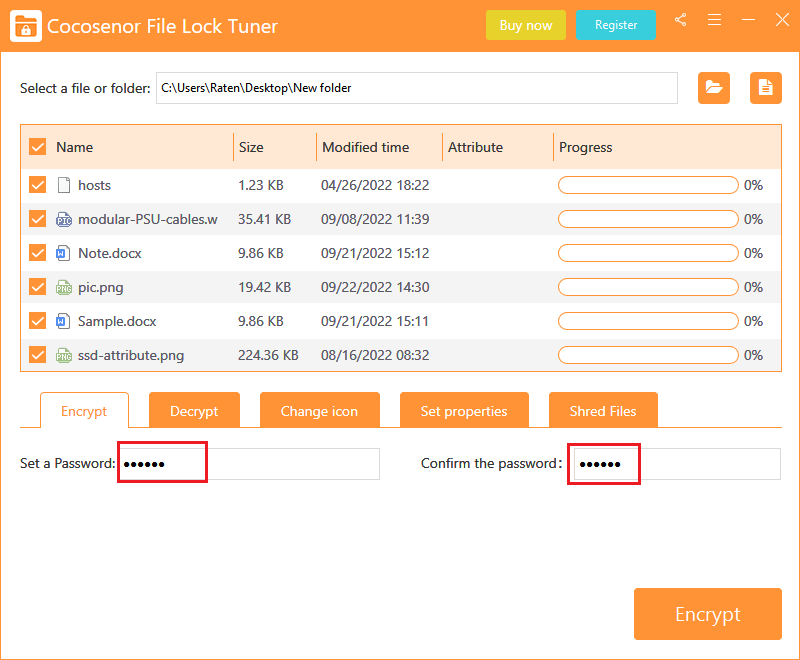Click the modular-PSU-cables progress bar
800x660 pixels.
pos(648,219)
